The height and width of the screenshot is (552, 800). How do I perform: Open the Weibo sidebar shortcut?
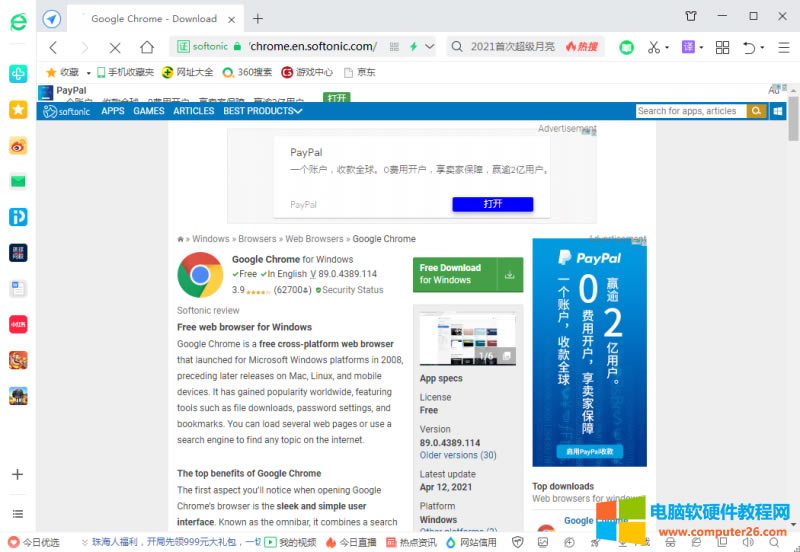pos(18,145)
